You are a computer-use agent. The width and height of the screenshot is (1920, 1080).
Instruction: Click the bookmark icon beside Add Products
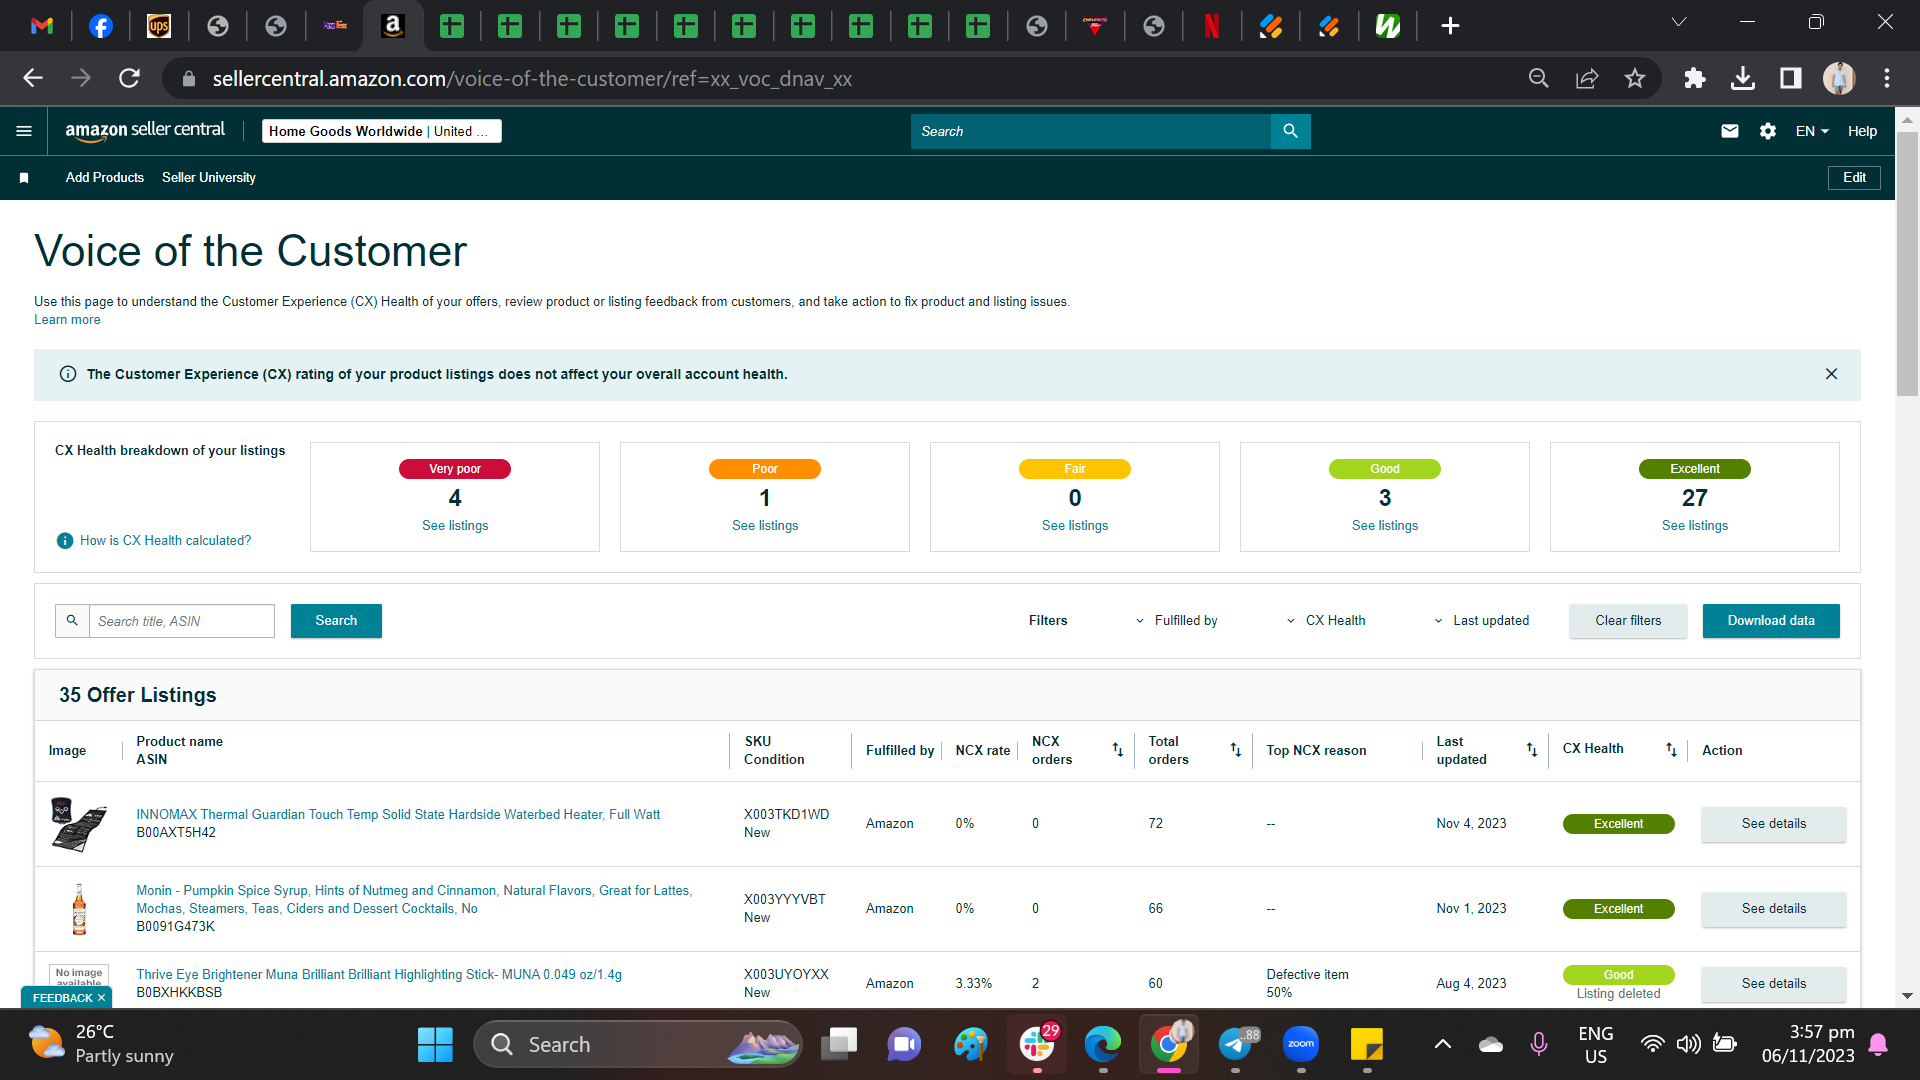pos(24,178)
